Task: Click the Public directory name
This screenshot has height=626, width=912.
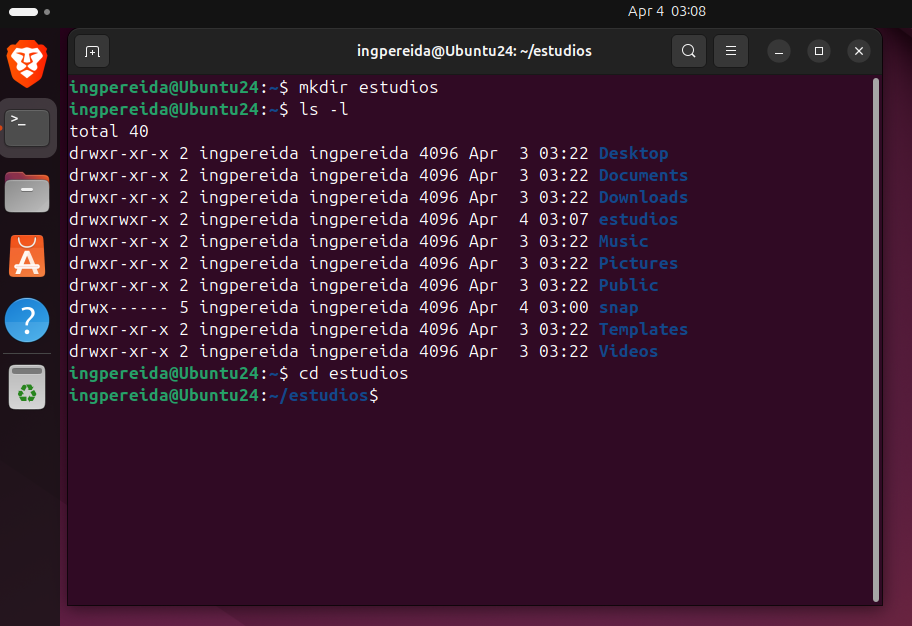Action: [x=628, y=285]
